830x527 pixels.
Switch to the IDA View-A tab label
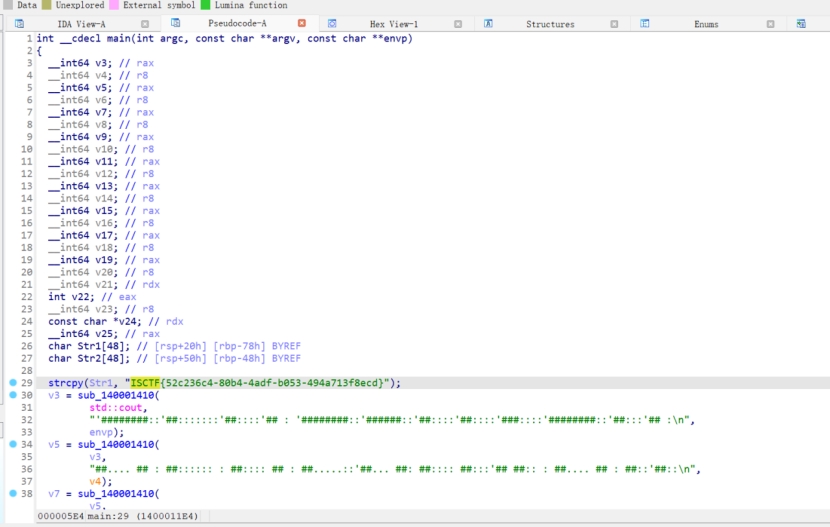80,23
